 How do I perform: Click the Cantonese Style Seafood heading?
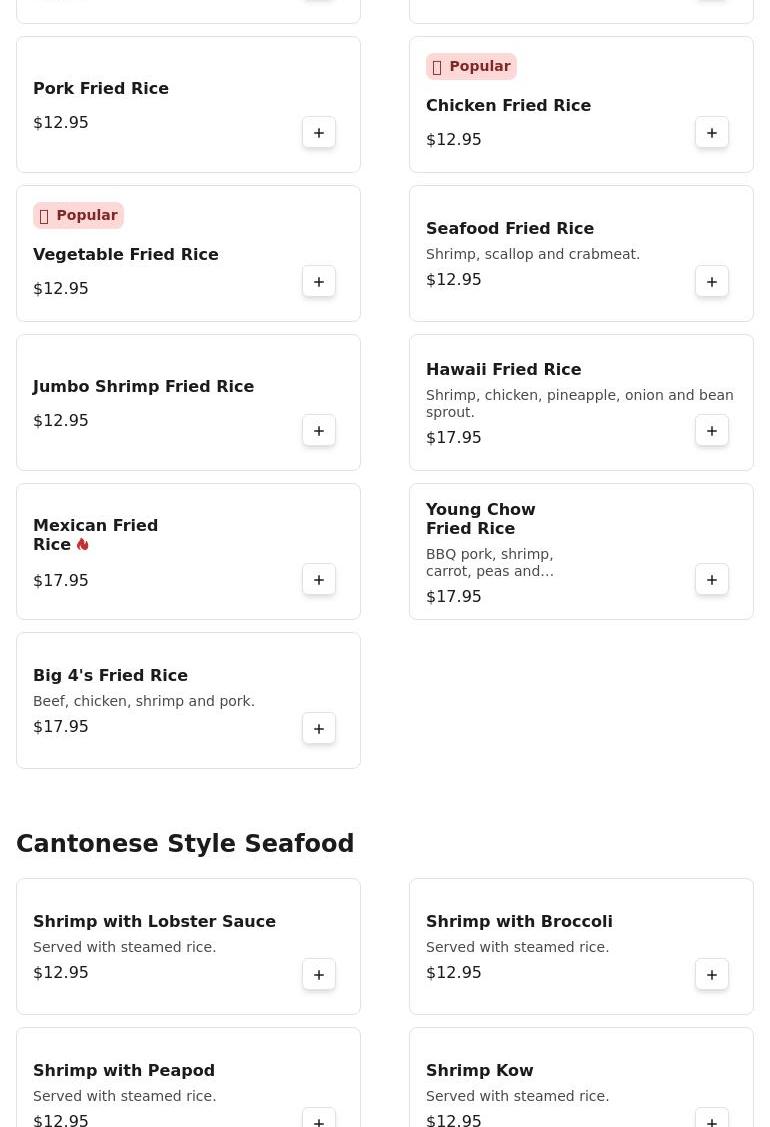(x=185, y=844)
